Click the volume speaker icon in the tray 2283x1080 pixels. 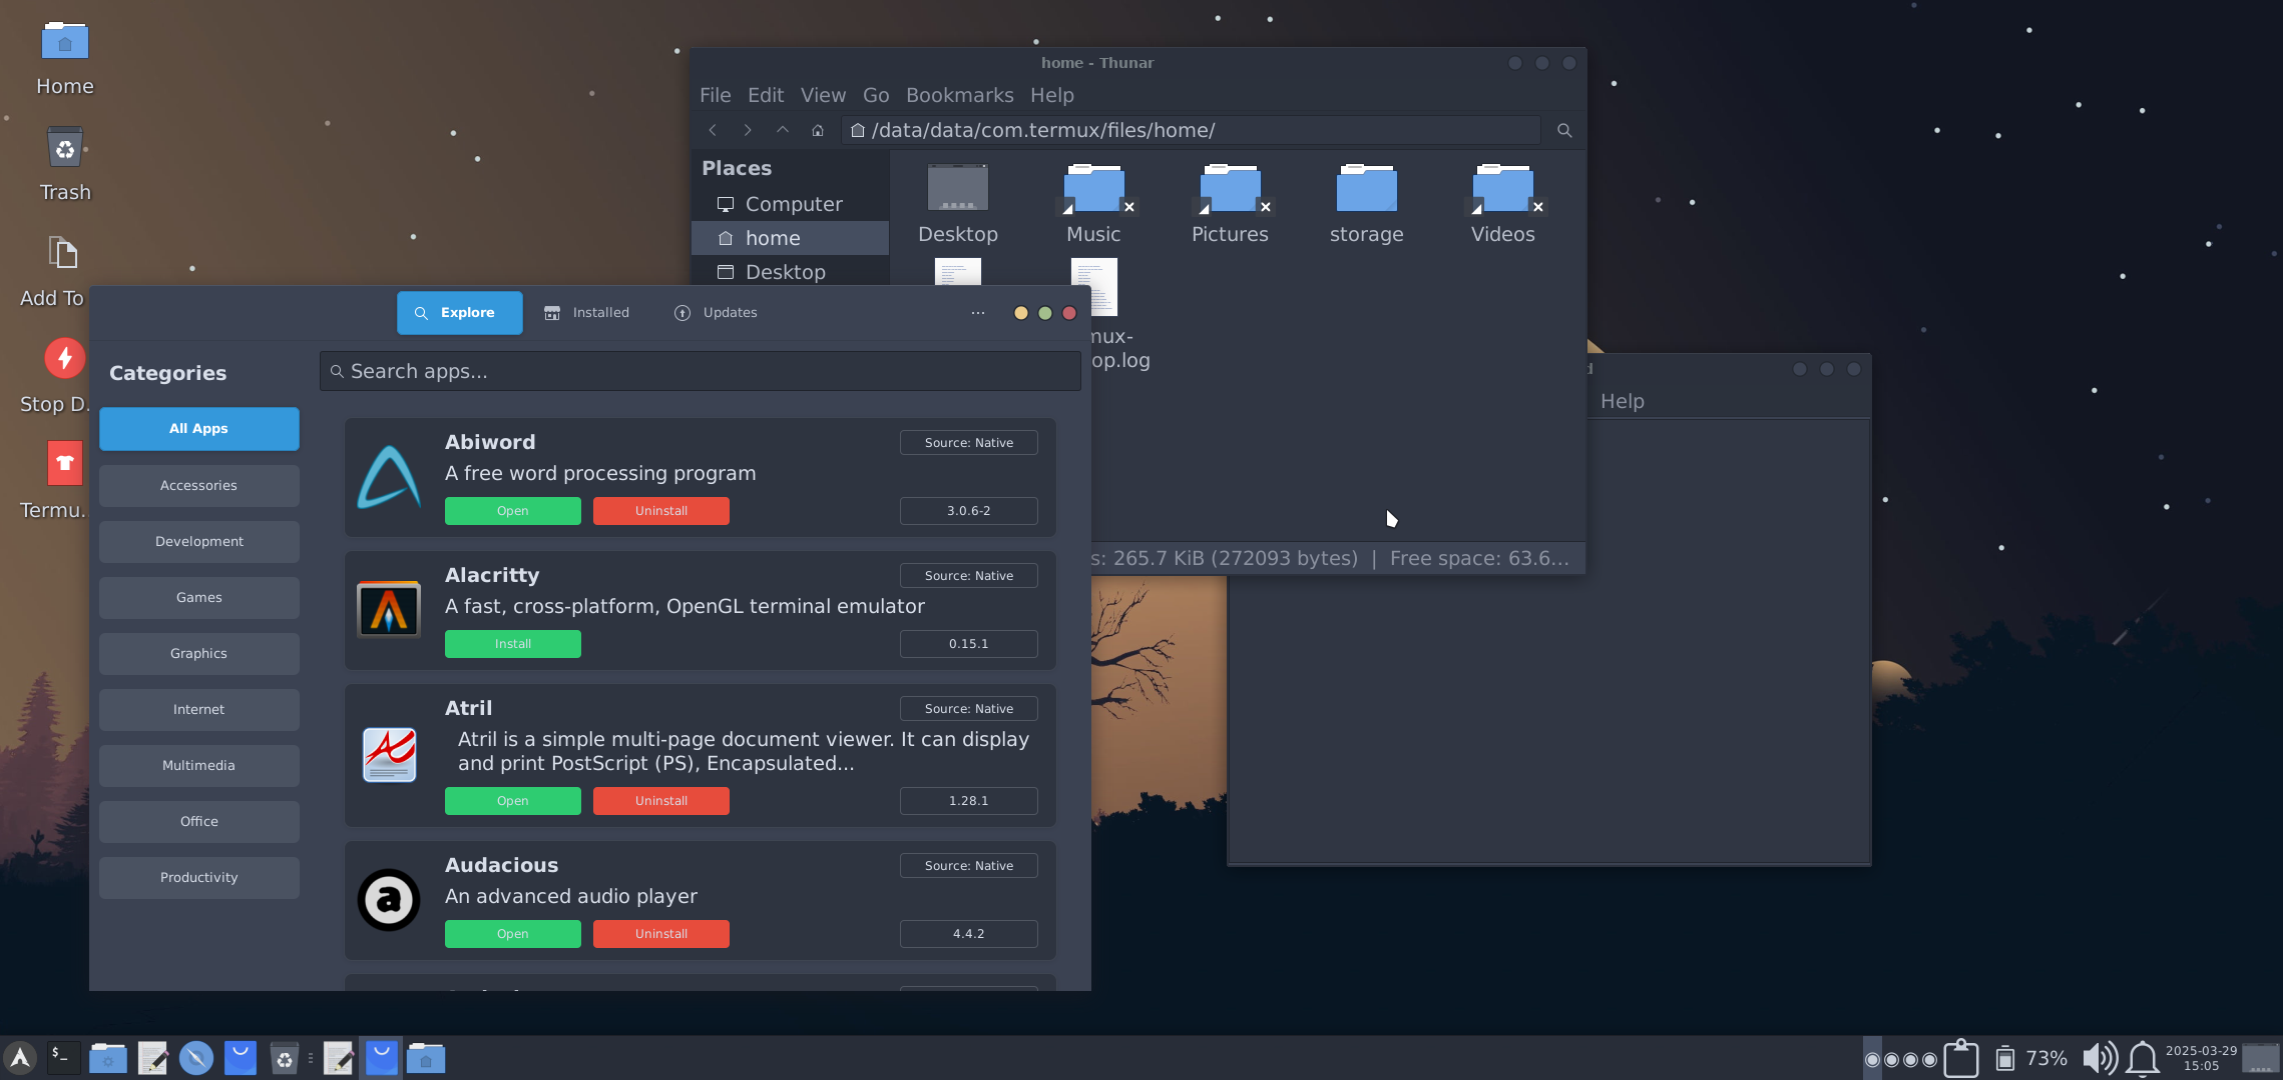tap(2099, 1058)
